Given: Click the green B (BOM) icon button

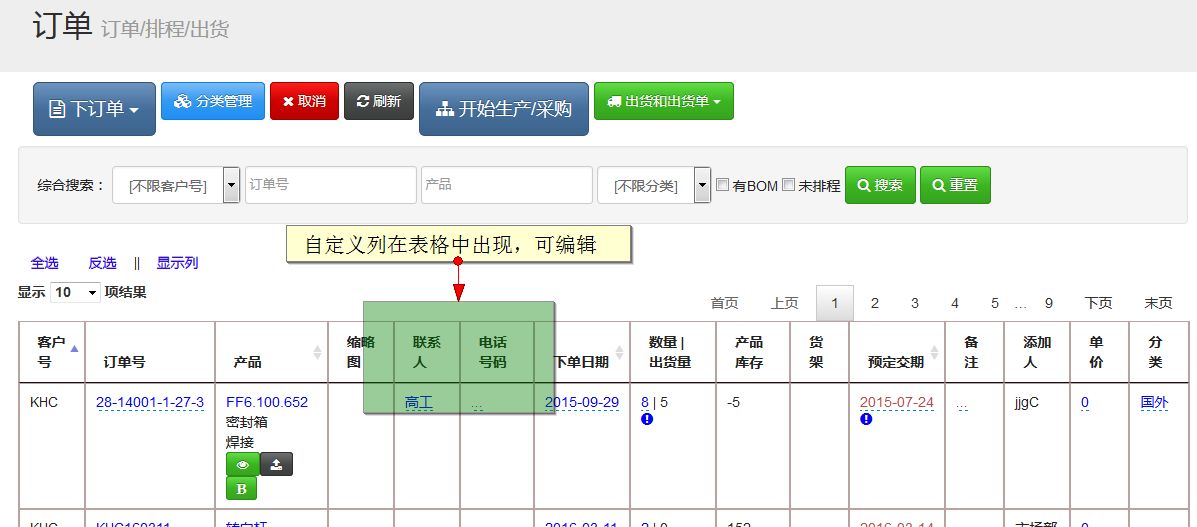Looking at the screenshot, I should coord(242,488).
